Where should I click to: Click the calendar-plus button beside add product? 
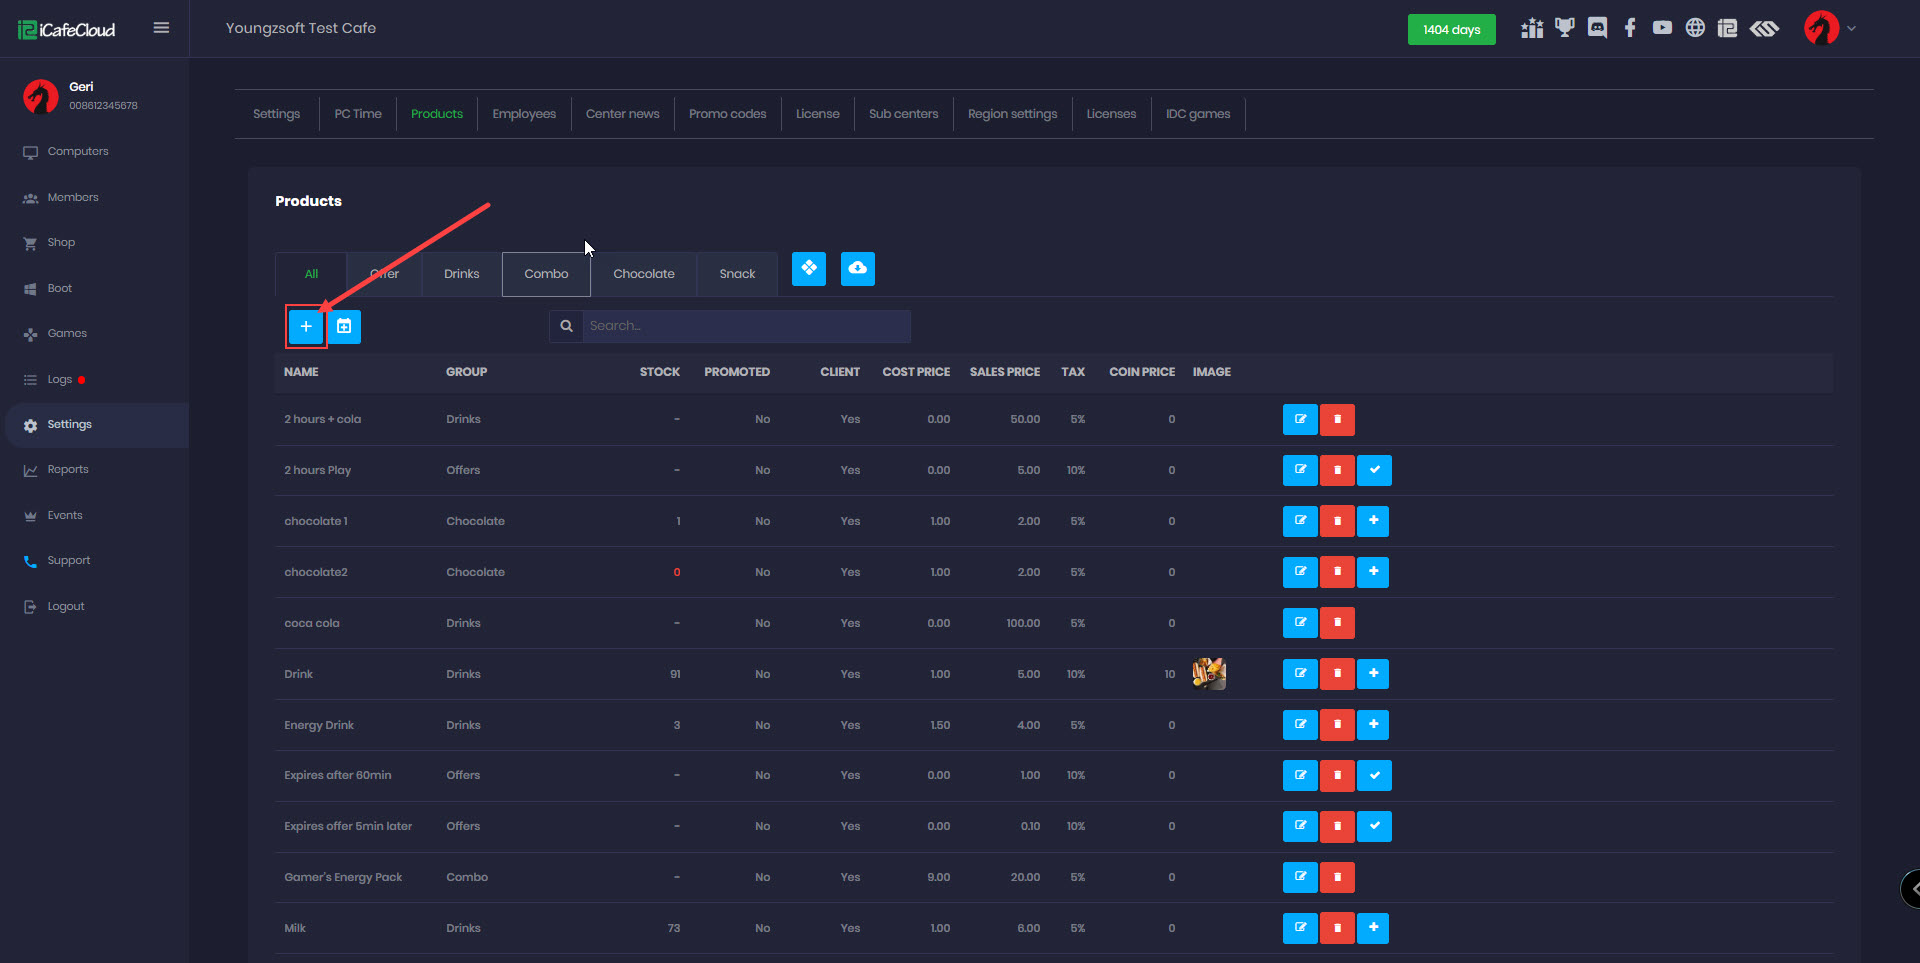coord(344,327)
